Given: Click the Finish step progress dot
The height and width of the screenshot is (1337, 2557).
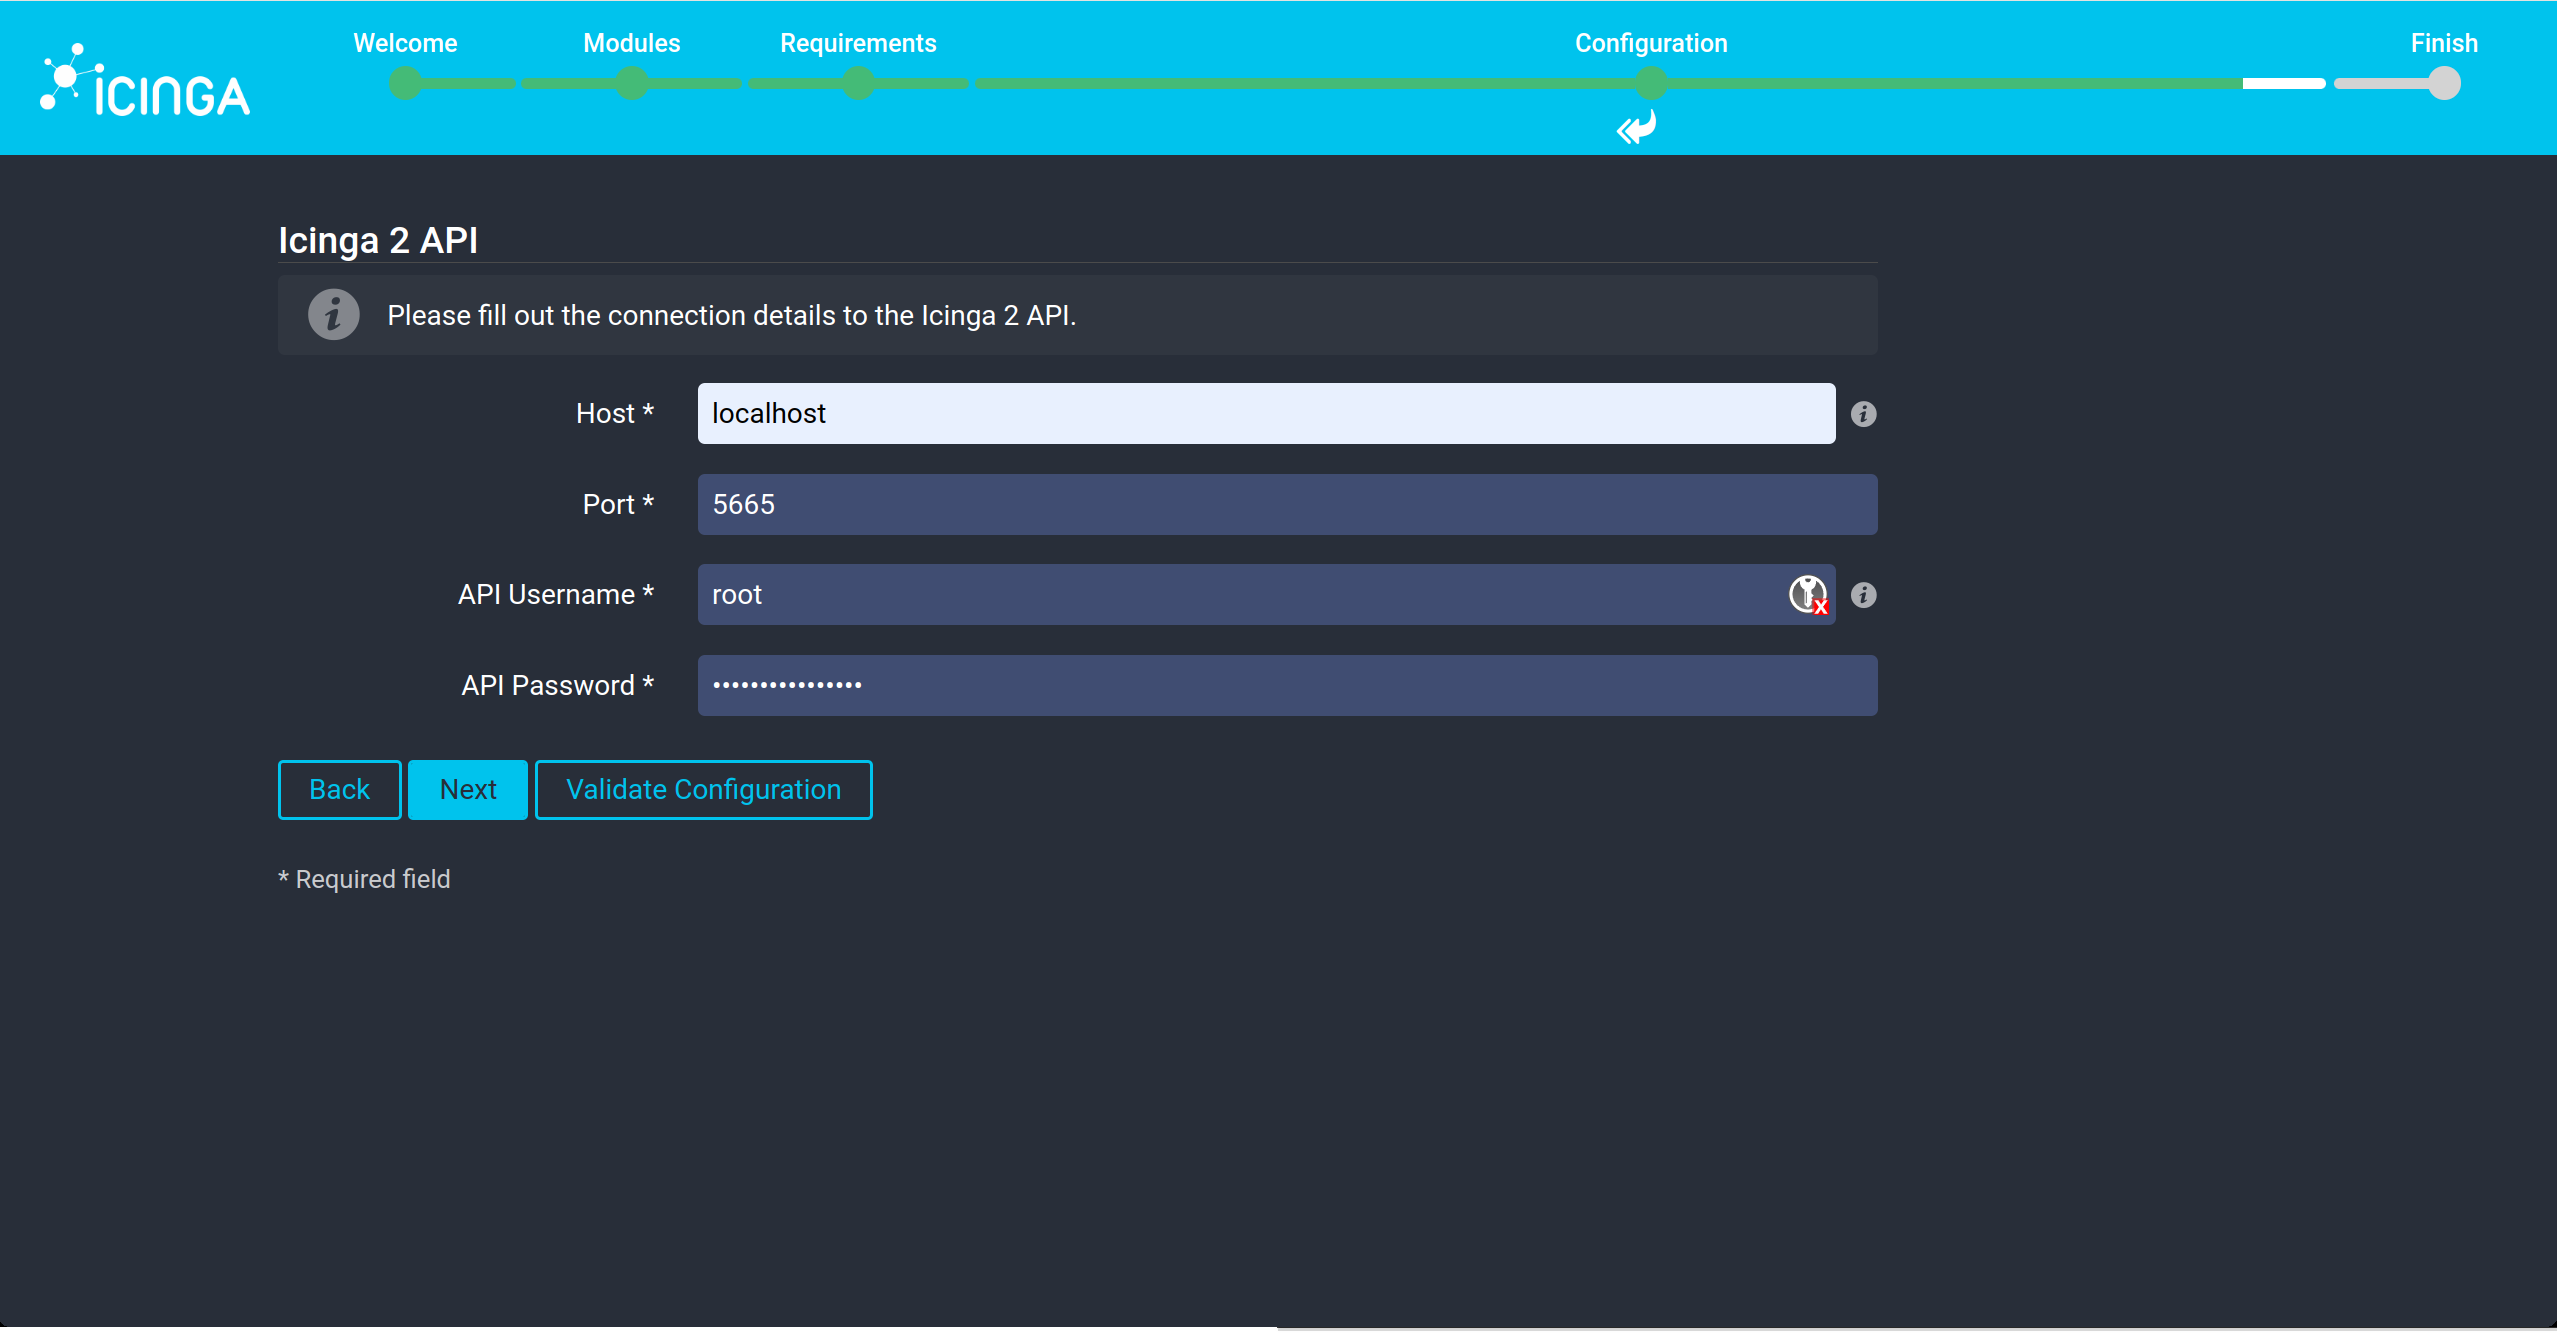Looking at the screenshot, I should point(2444,83).
